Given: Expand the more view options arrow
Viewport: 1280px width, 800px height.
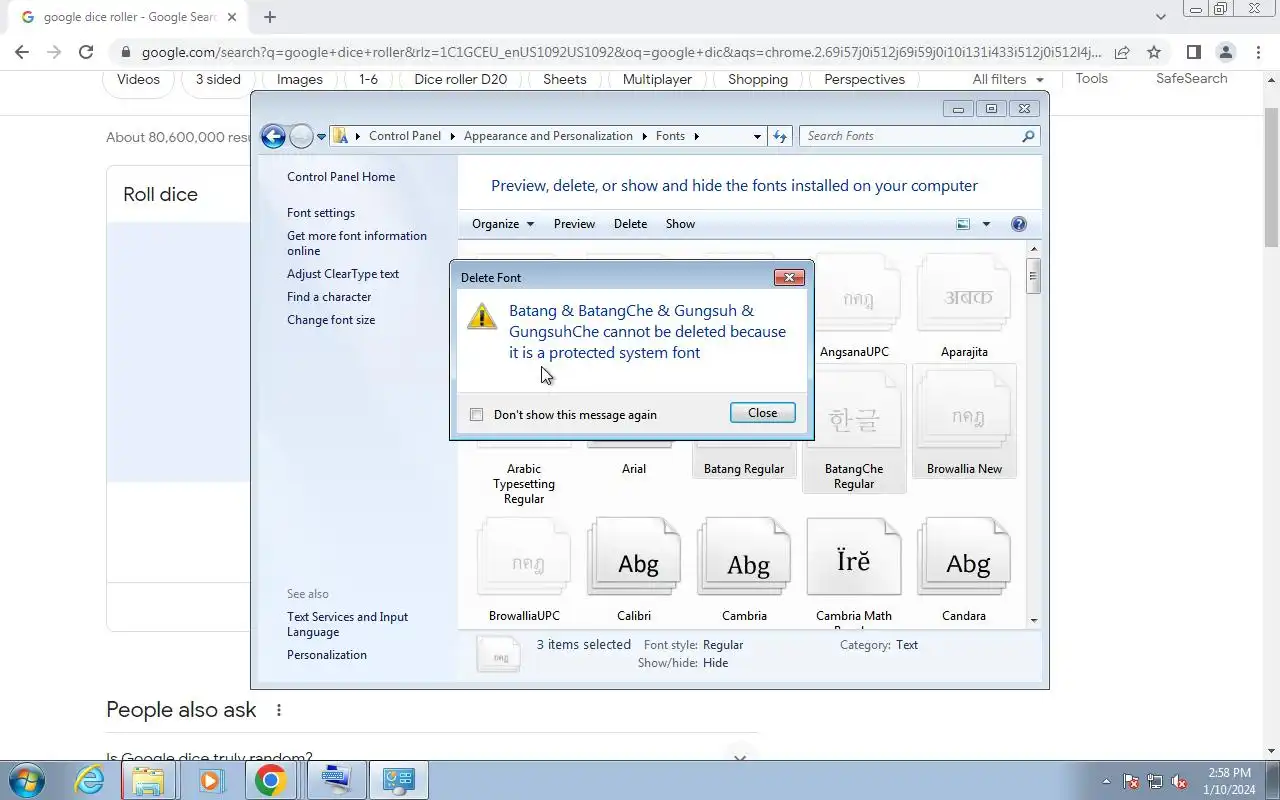Looking at the screenshot, I should coord(986,224).
